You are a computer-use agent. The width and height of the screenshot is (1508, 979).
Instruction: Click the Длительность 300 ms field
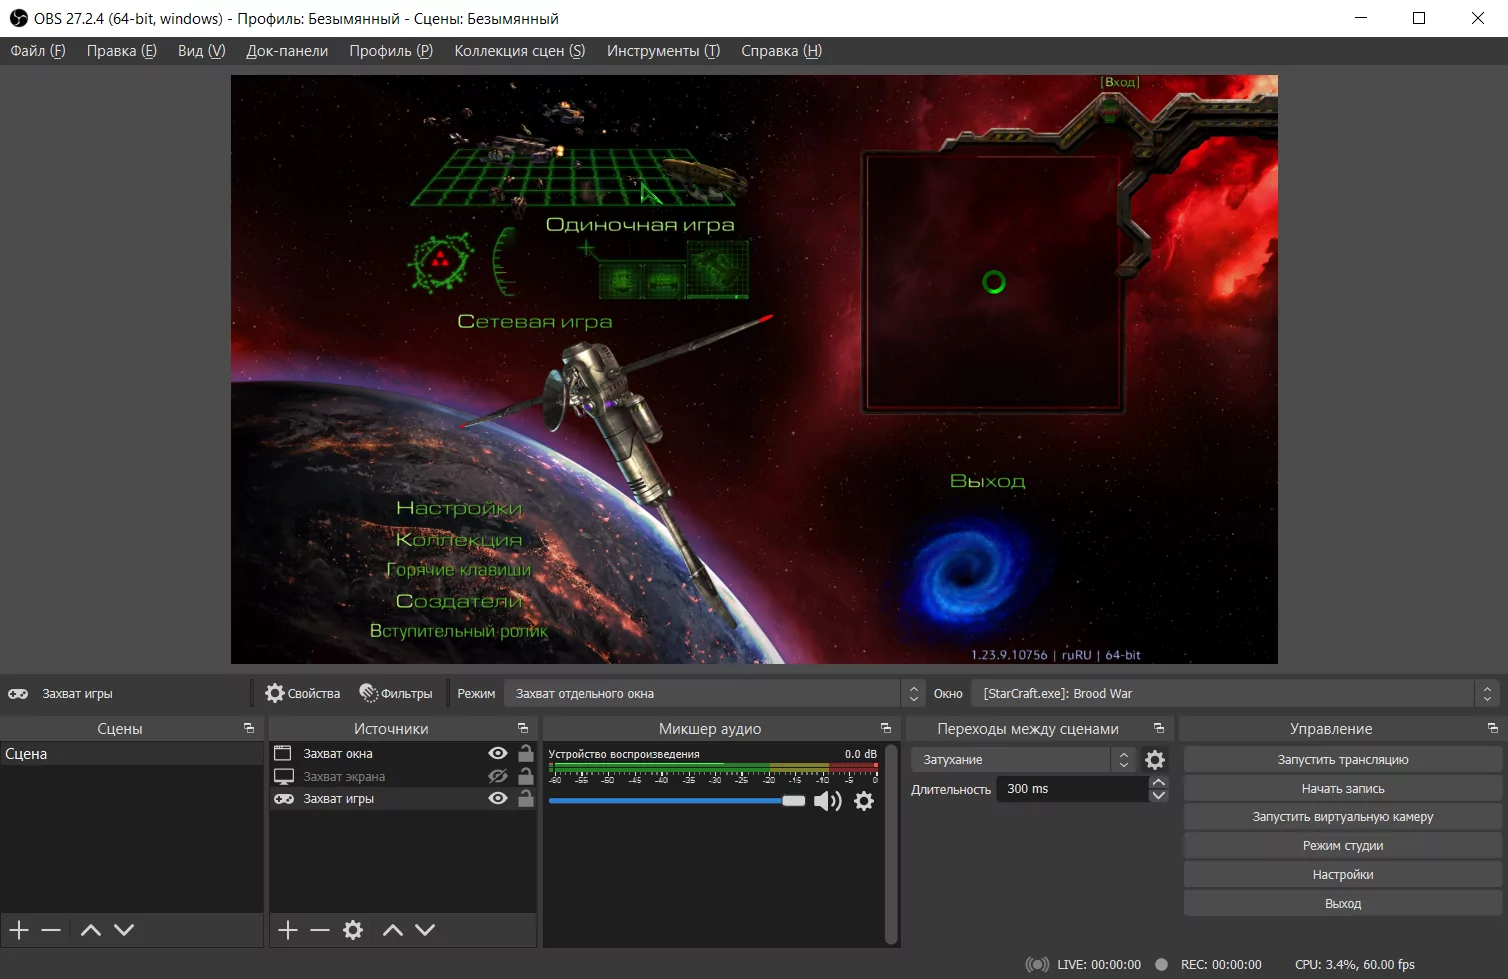coord(1073,789)
